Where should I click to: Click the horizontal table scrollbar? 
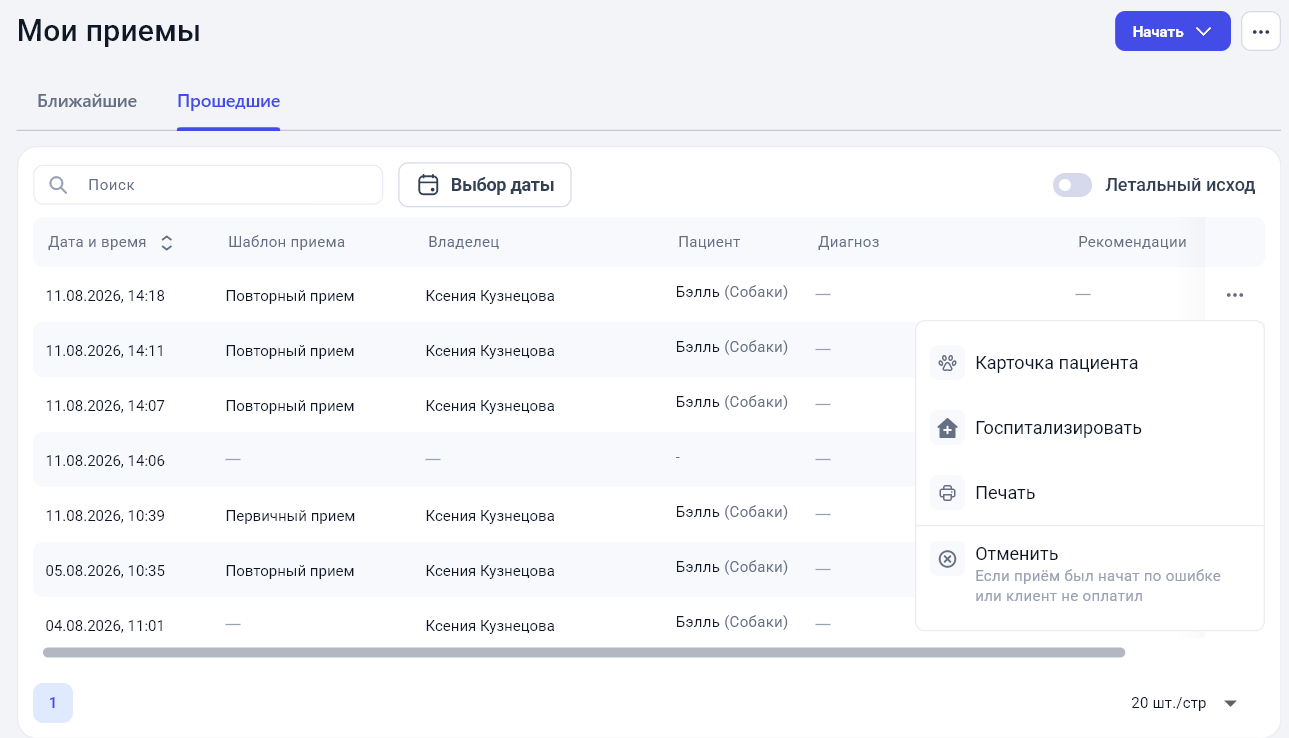584,652
